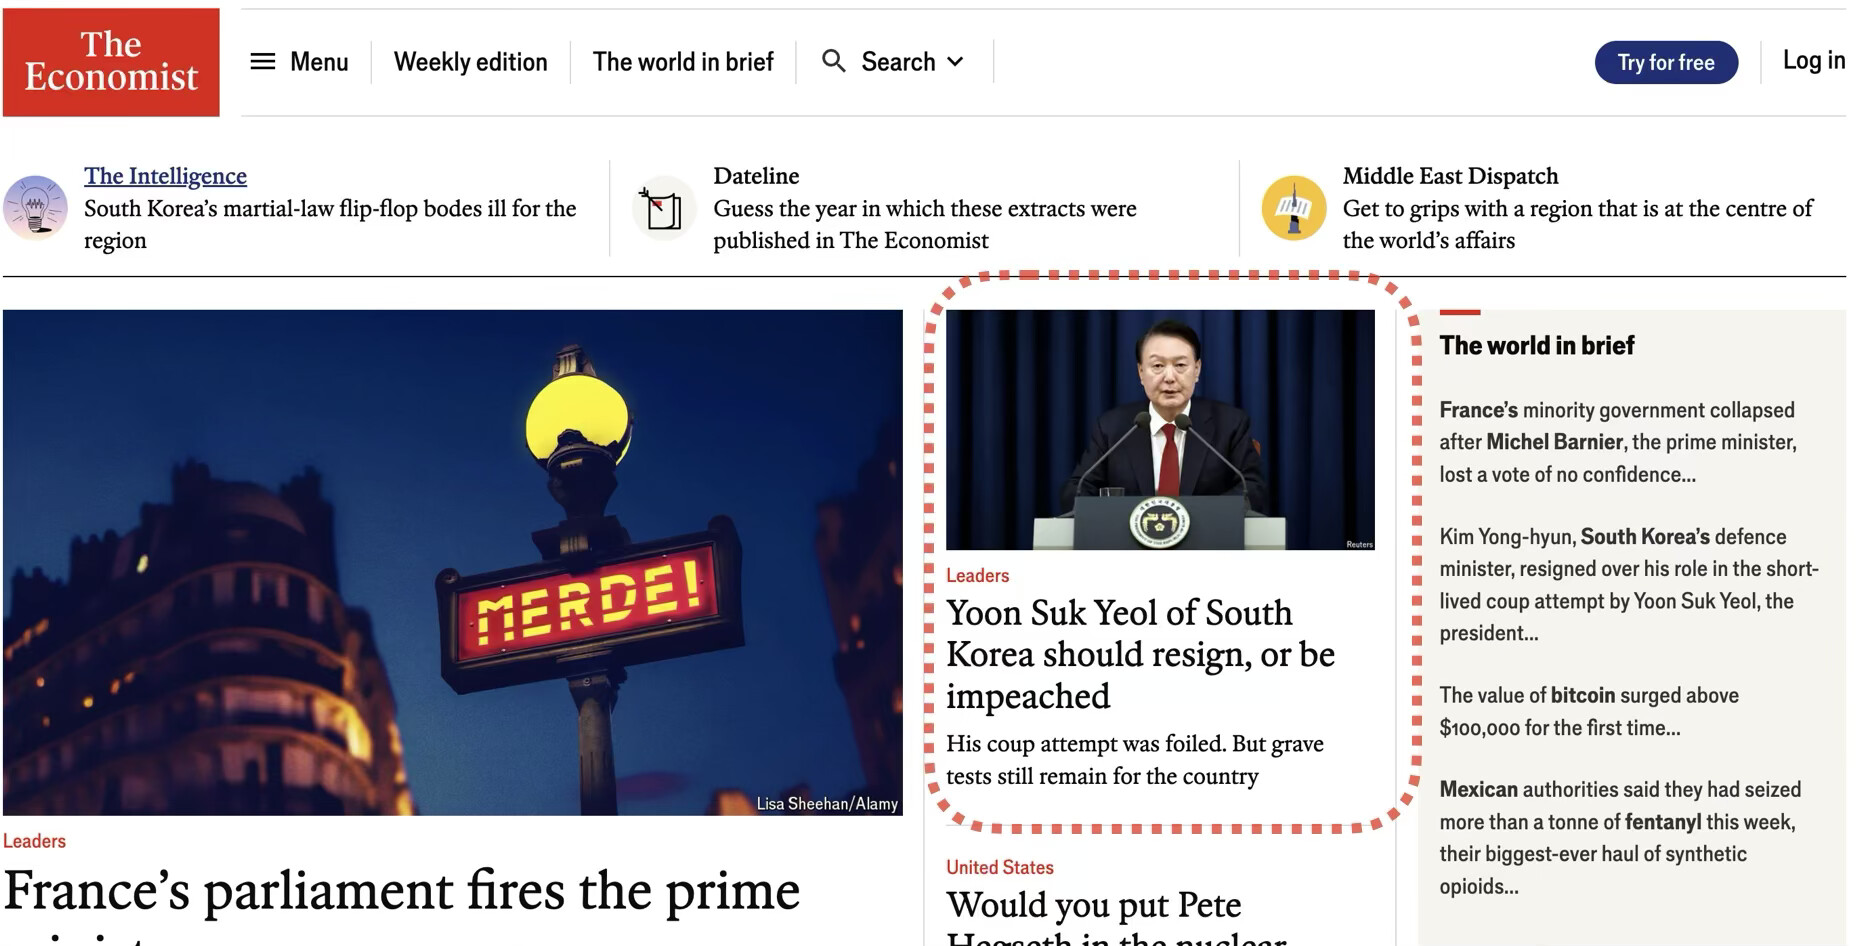Click the United States section tag
The height and width of the screenshot is (946, 1860).
click(x=1000, y=867)
